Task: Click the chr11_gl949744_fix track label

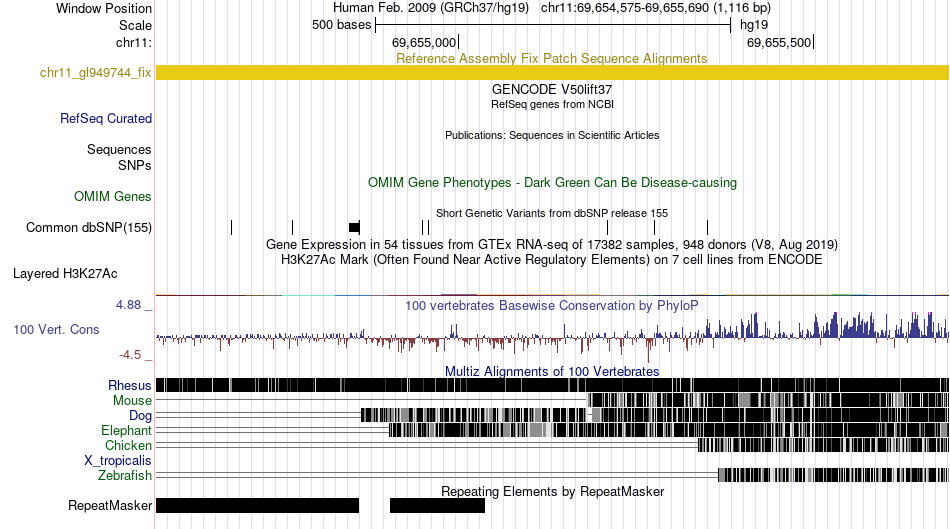Action: (x=95, y=73)
